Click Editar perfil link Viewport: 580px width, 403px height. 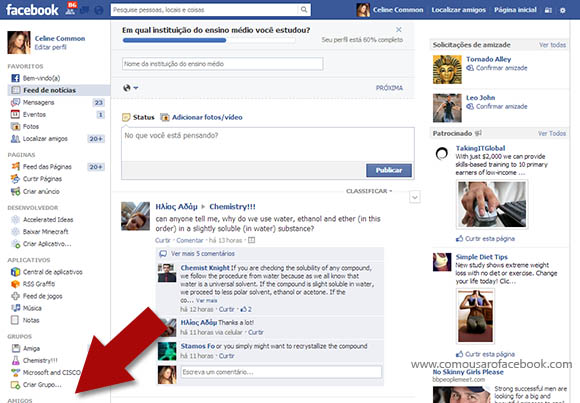(50, 47)
